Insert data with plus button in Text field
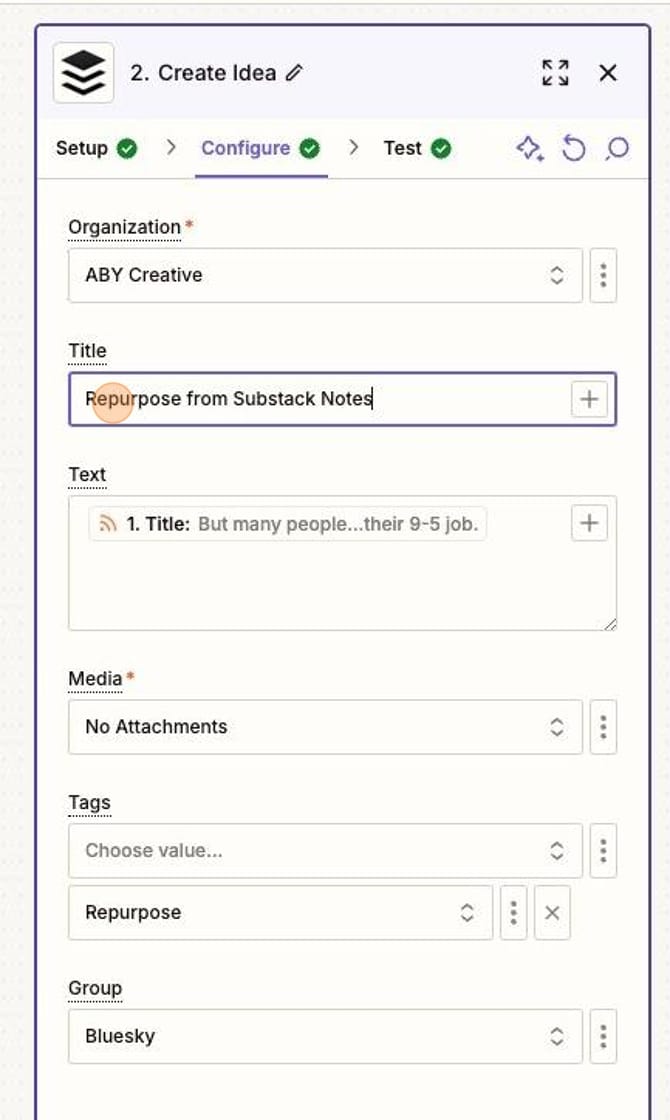 coord(589,523)
